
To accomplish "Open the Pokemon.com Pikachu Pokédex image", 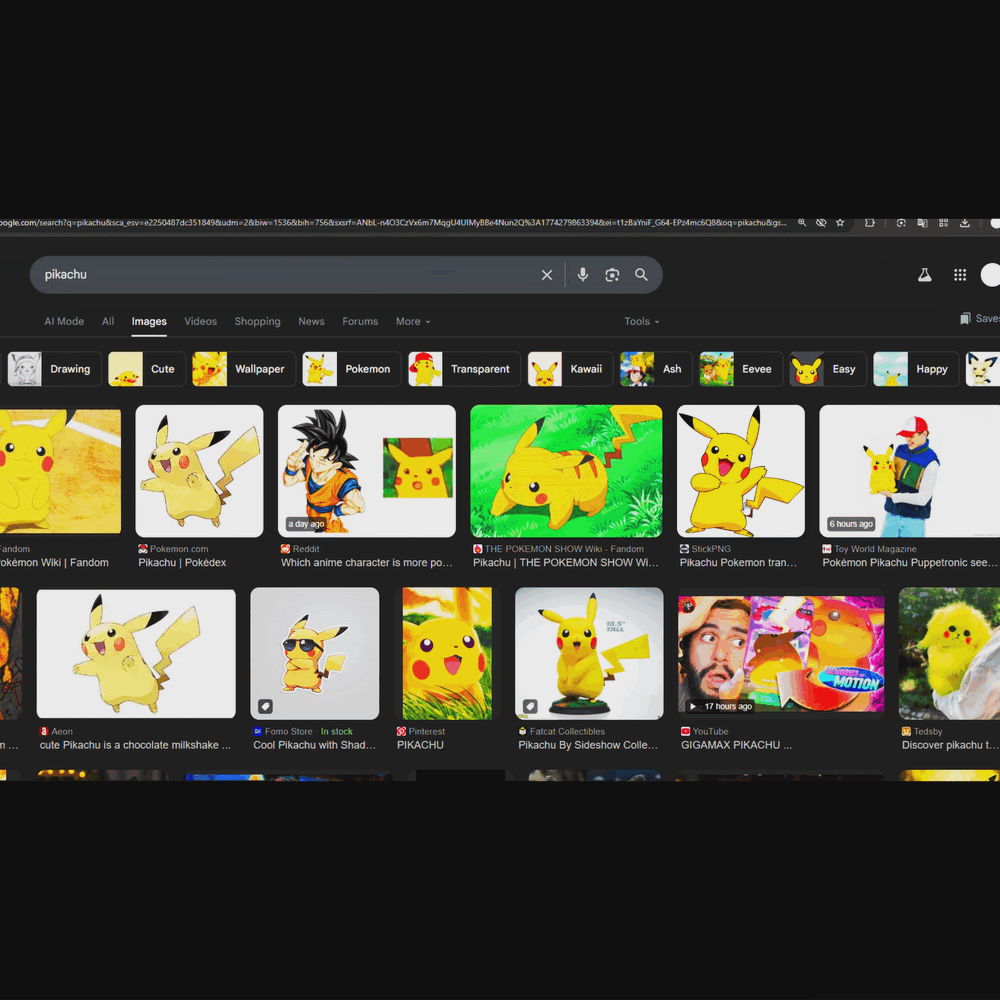I will [x=199, y=471].
